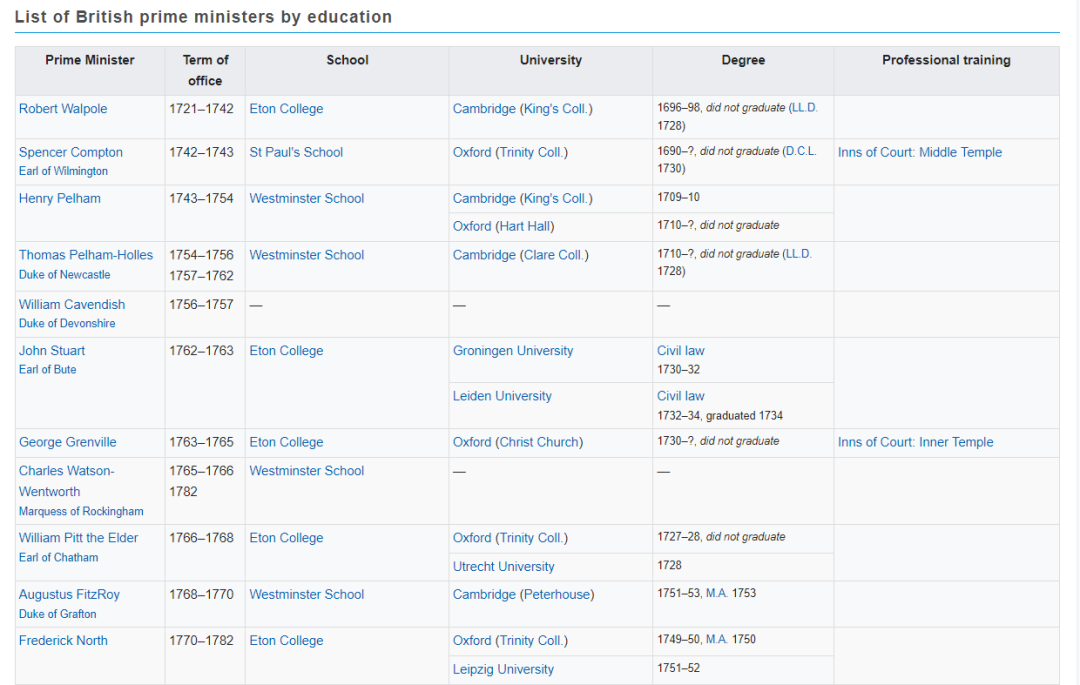This screenshot has height=685, width=1080.
Task: Click the '1732–34, graduated 1734' text
Action: pos(720,415)
